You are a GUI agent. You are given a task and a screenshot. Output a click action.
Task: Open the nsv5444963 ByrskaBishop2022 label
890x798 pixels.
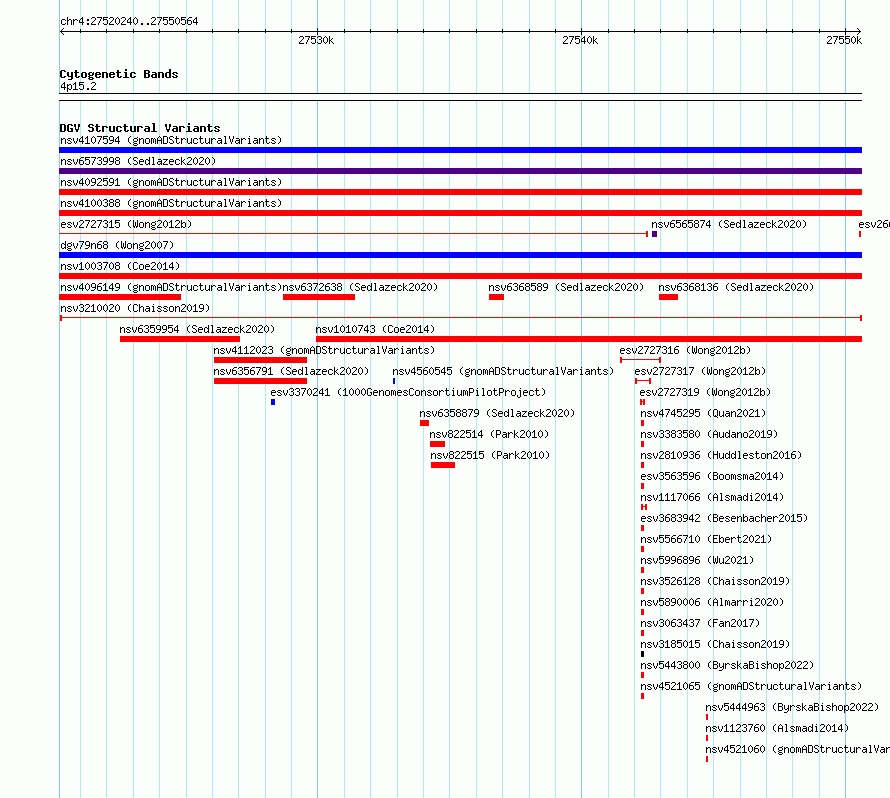pyautogui.click(x=792, y=707)
